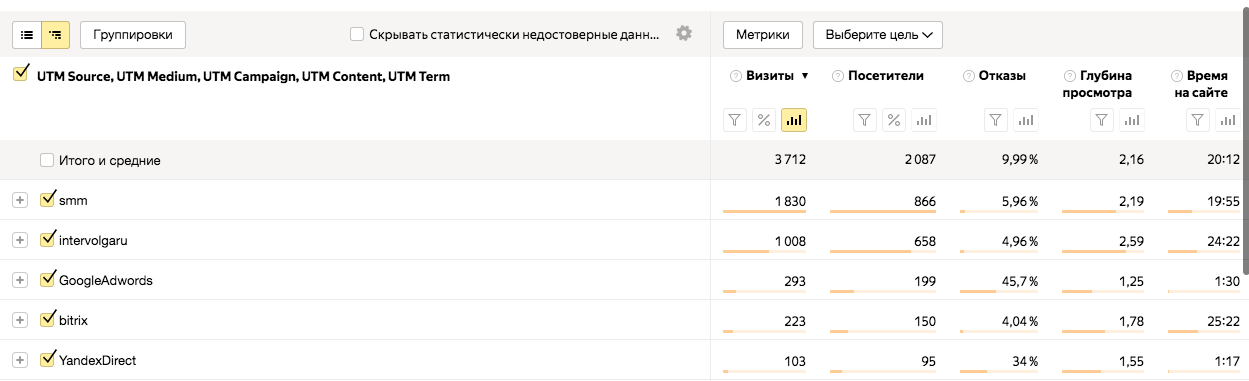Filter by Посетители funnel icon
The width and height of the screenshot is (1249, 381).
pyautogui.click(x=866, y=120)
